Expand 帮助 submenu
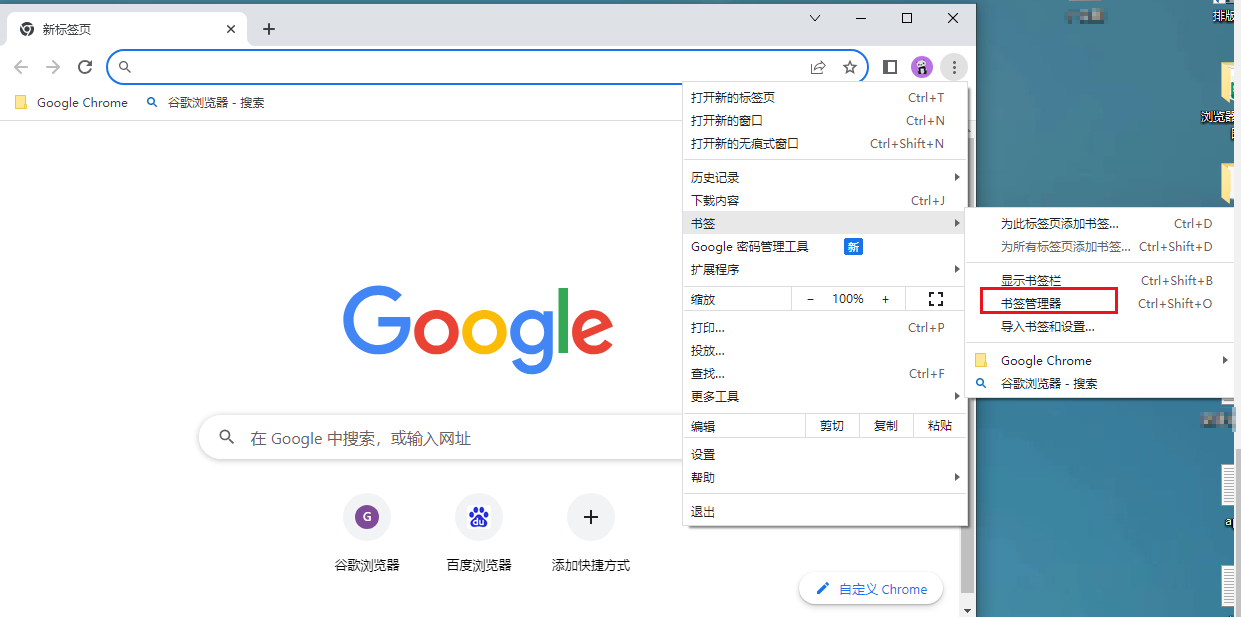The height and width of the screenshot is (617, 1241). click(825, 477)
